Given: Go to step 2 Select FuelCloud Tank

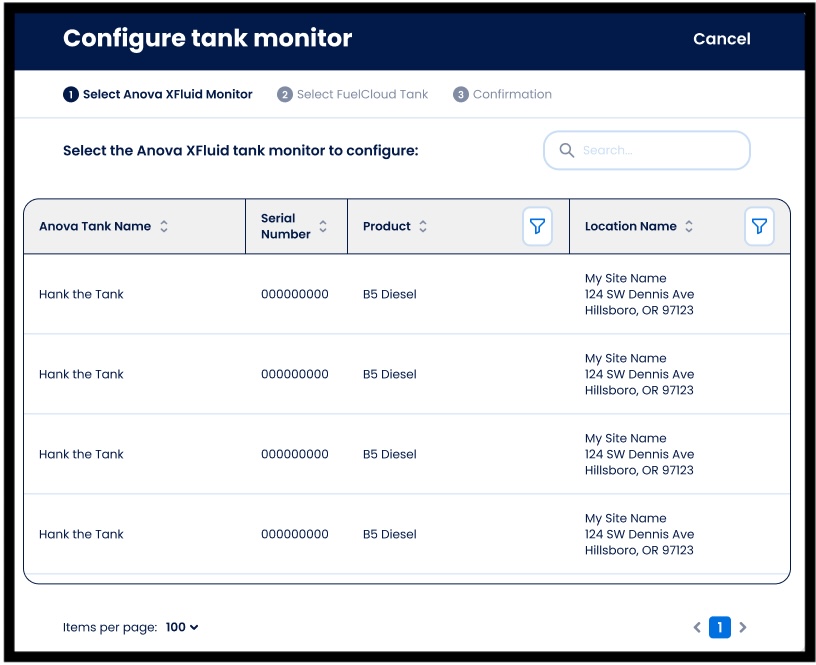Looking at the screenshot, I should (352, 94).
